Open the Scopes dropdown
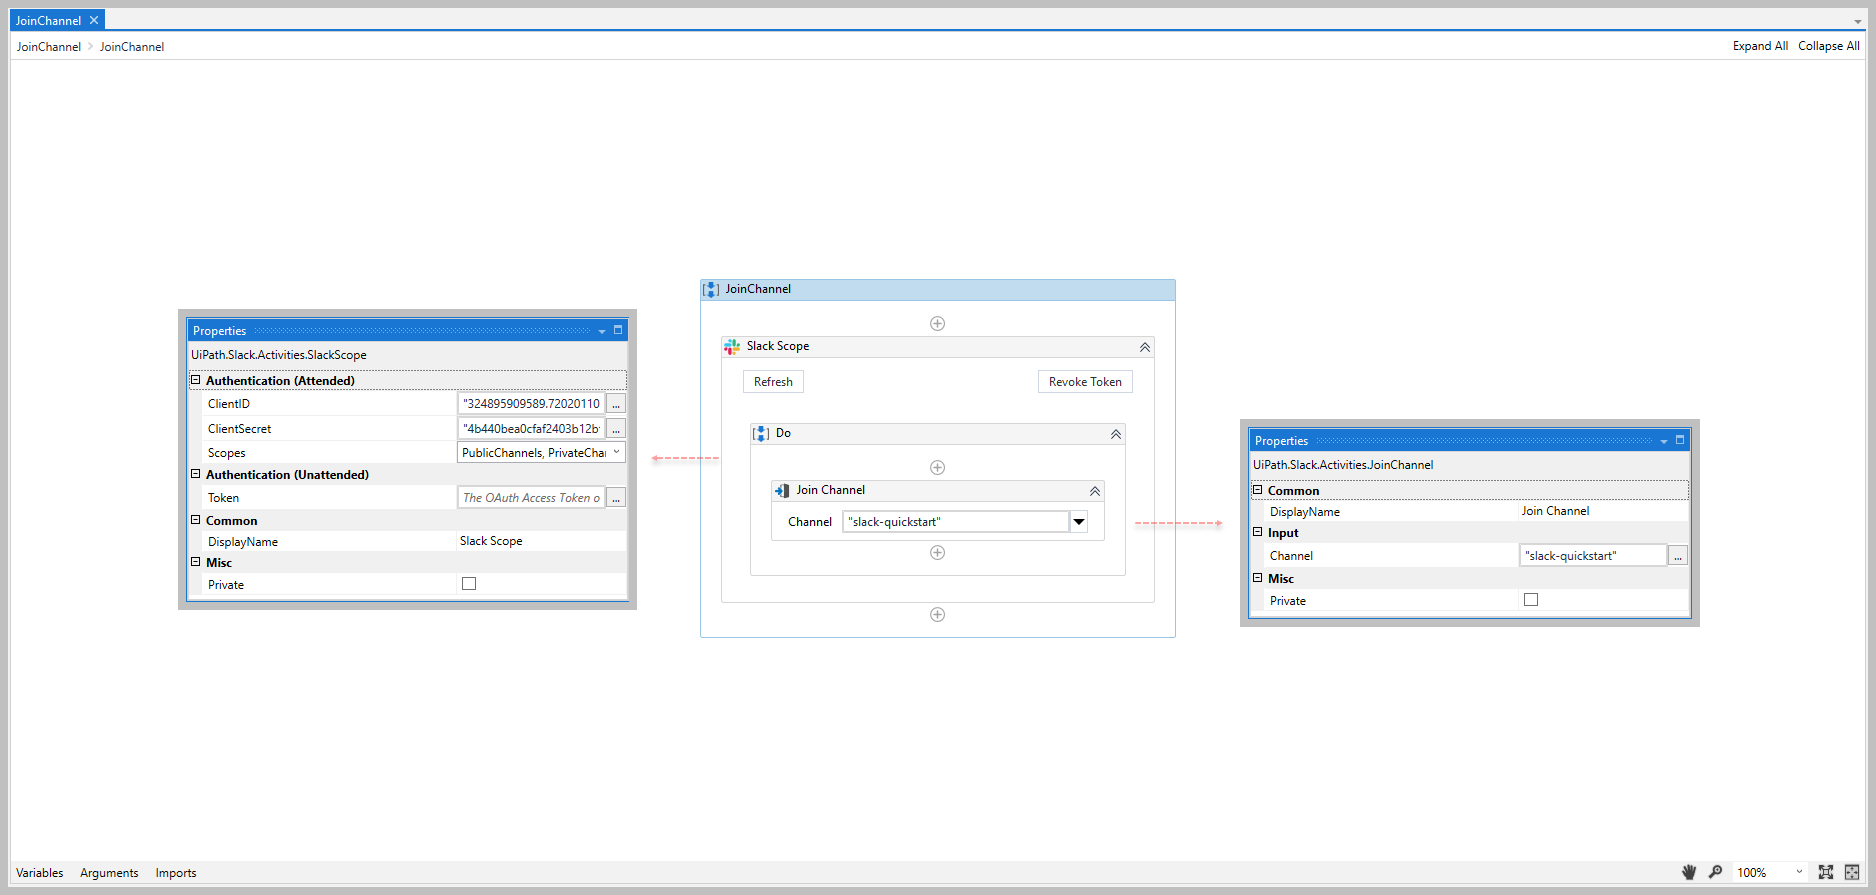This screenshot has width=1876, height=895. pyautogui.click(x=616, y=452)
